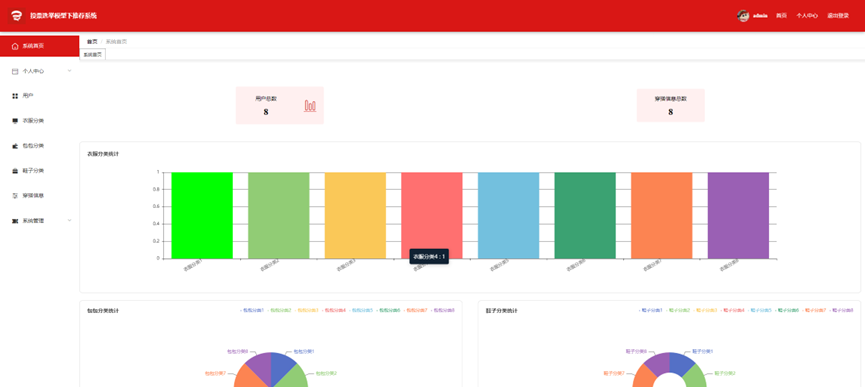Click the 穿搭信息总数 card label
This screenshot has width=865, height=387.
(x=671, y=99)
